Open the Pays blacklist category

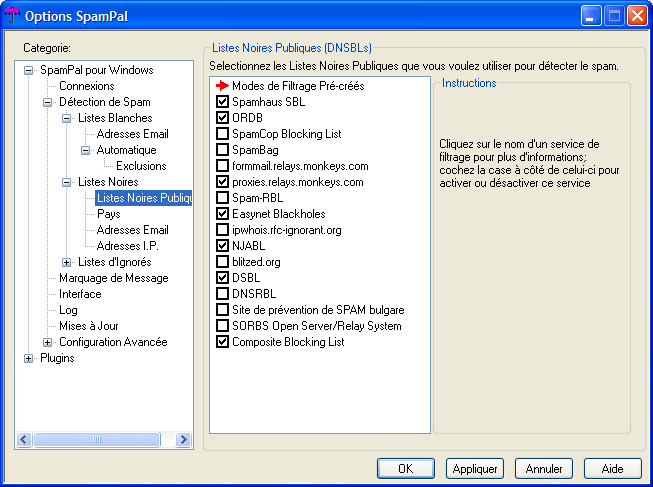[109, 214]
